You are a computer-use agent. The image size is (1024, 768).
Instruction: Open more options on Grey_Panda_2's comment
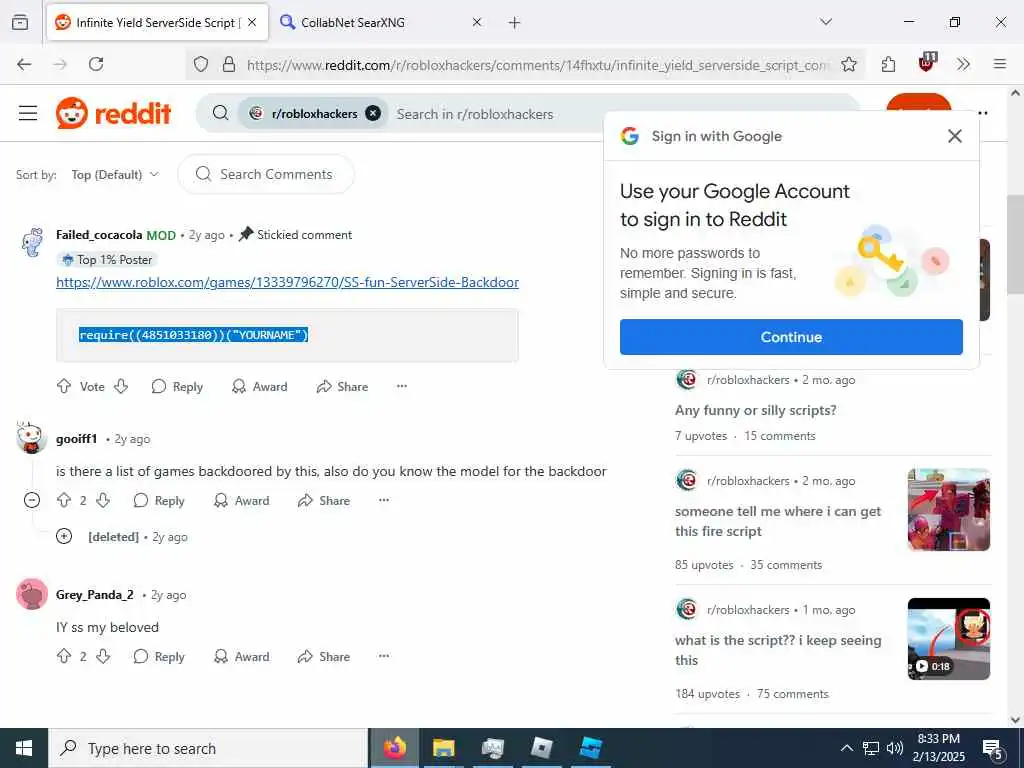[x=384, y=656]
